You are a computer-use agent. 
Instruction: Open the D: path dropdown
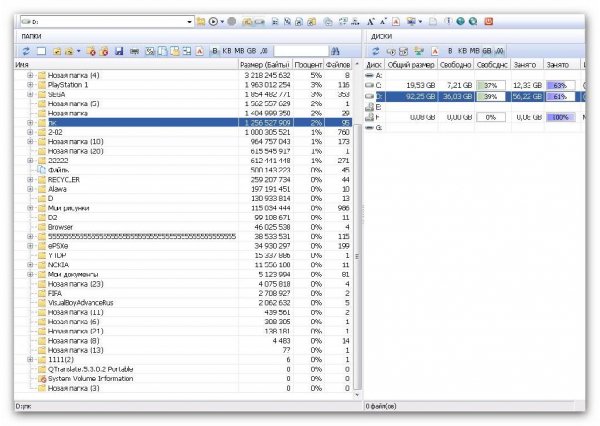[189, 22]
